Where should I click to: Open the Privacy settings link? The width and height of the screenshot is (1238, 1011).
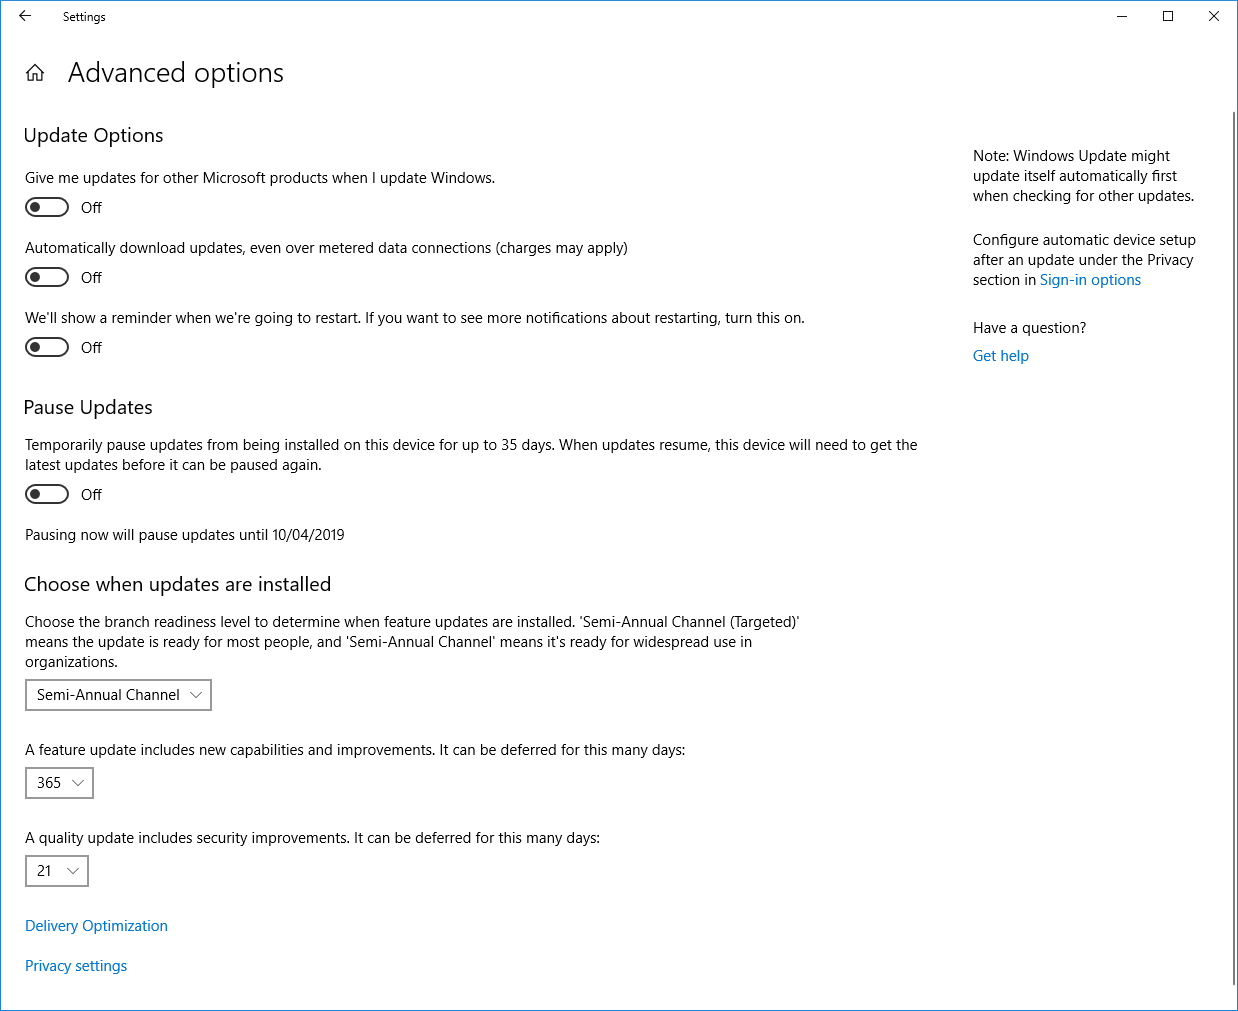pos(76,966)
